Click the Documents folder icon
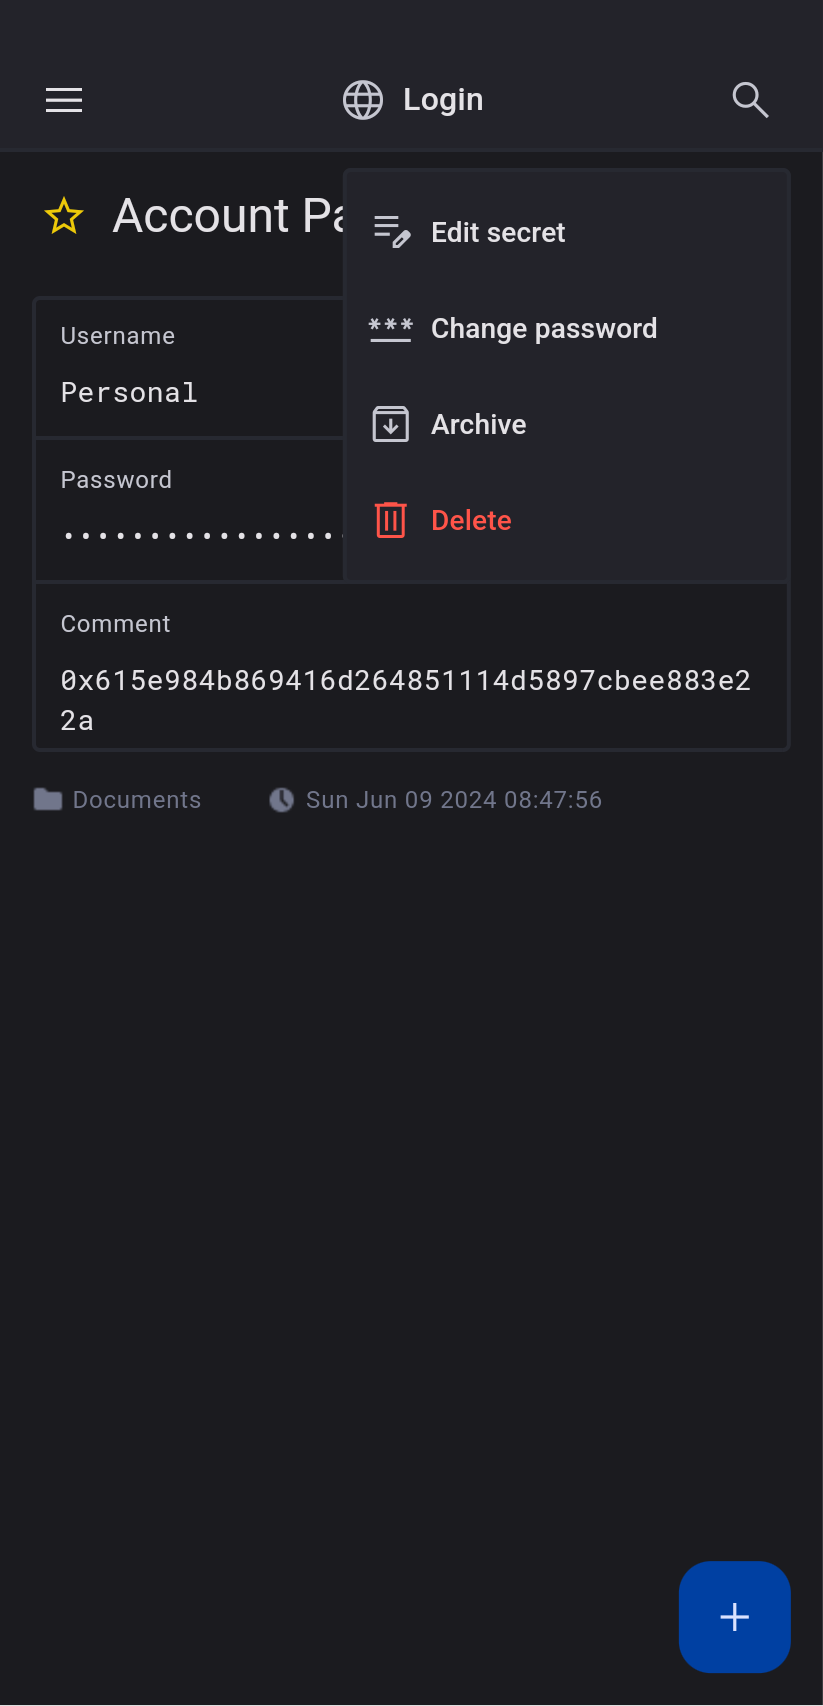The image size is (823, 1706). [x=48, y=800]
